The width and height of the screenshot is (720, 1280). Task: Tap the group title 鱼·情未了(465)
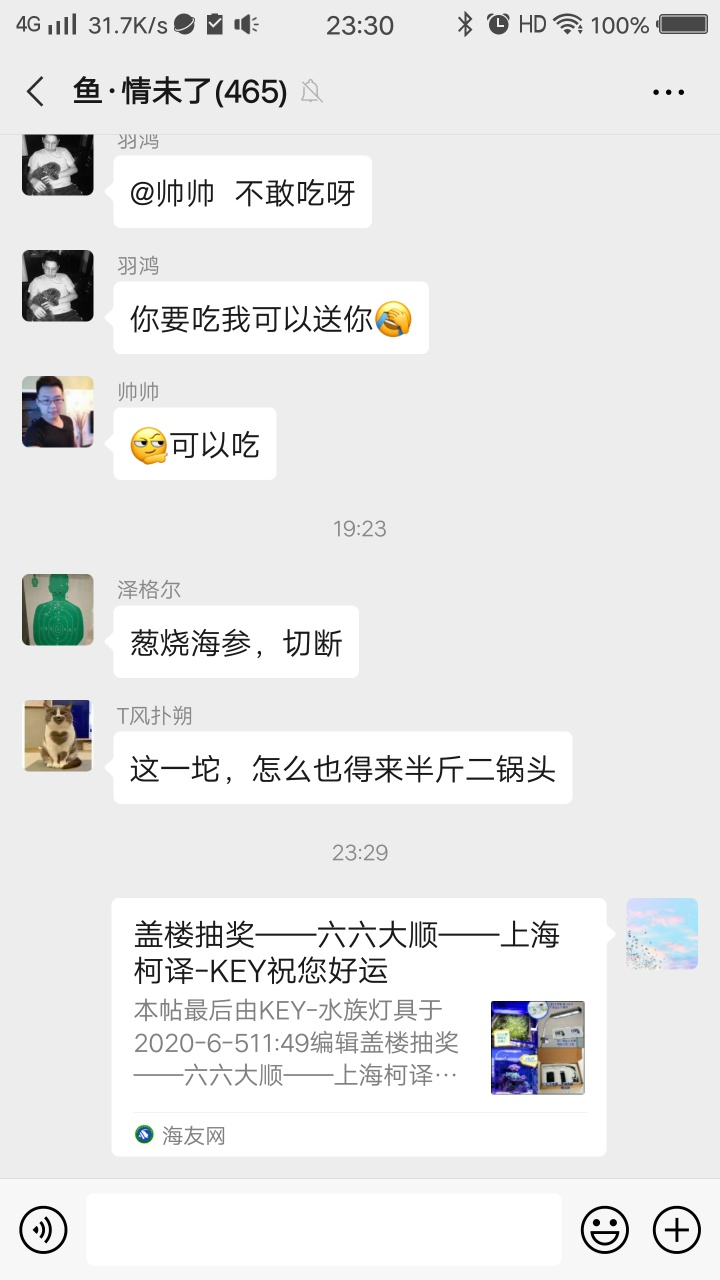(180, 92)
